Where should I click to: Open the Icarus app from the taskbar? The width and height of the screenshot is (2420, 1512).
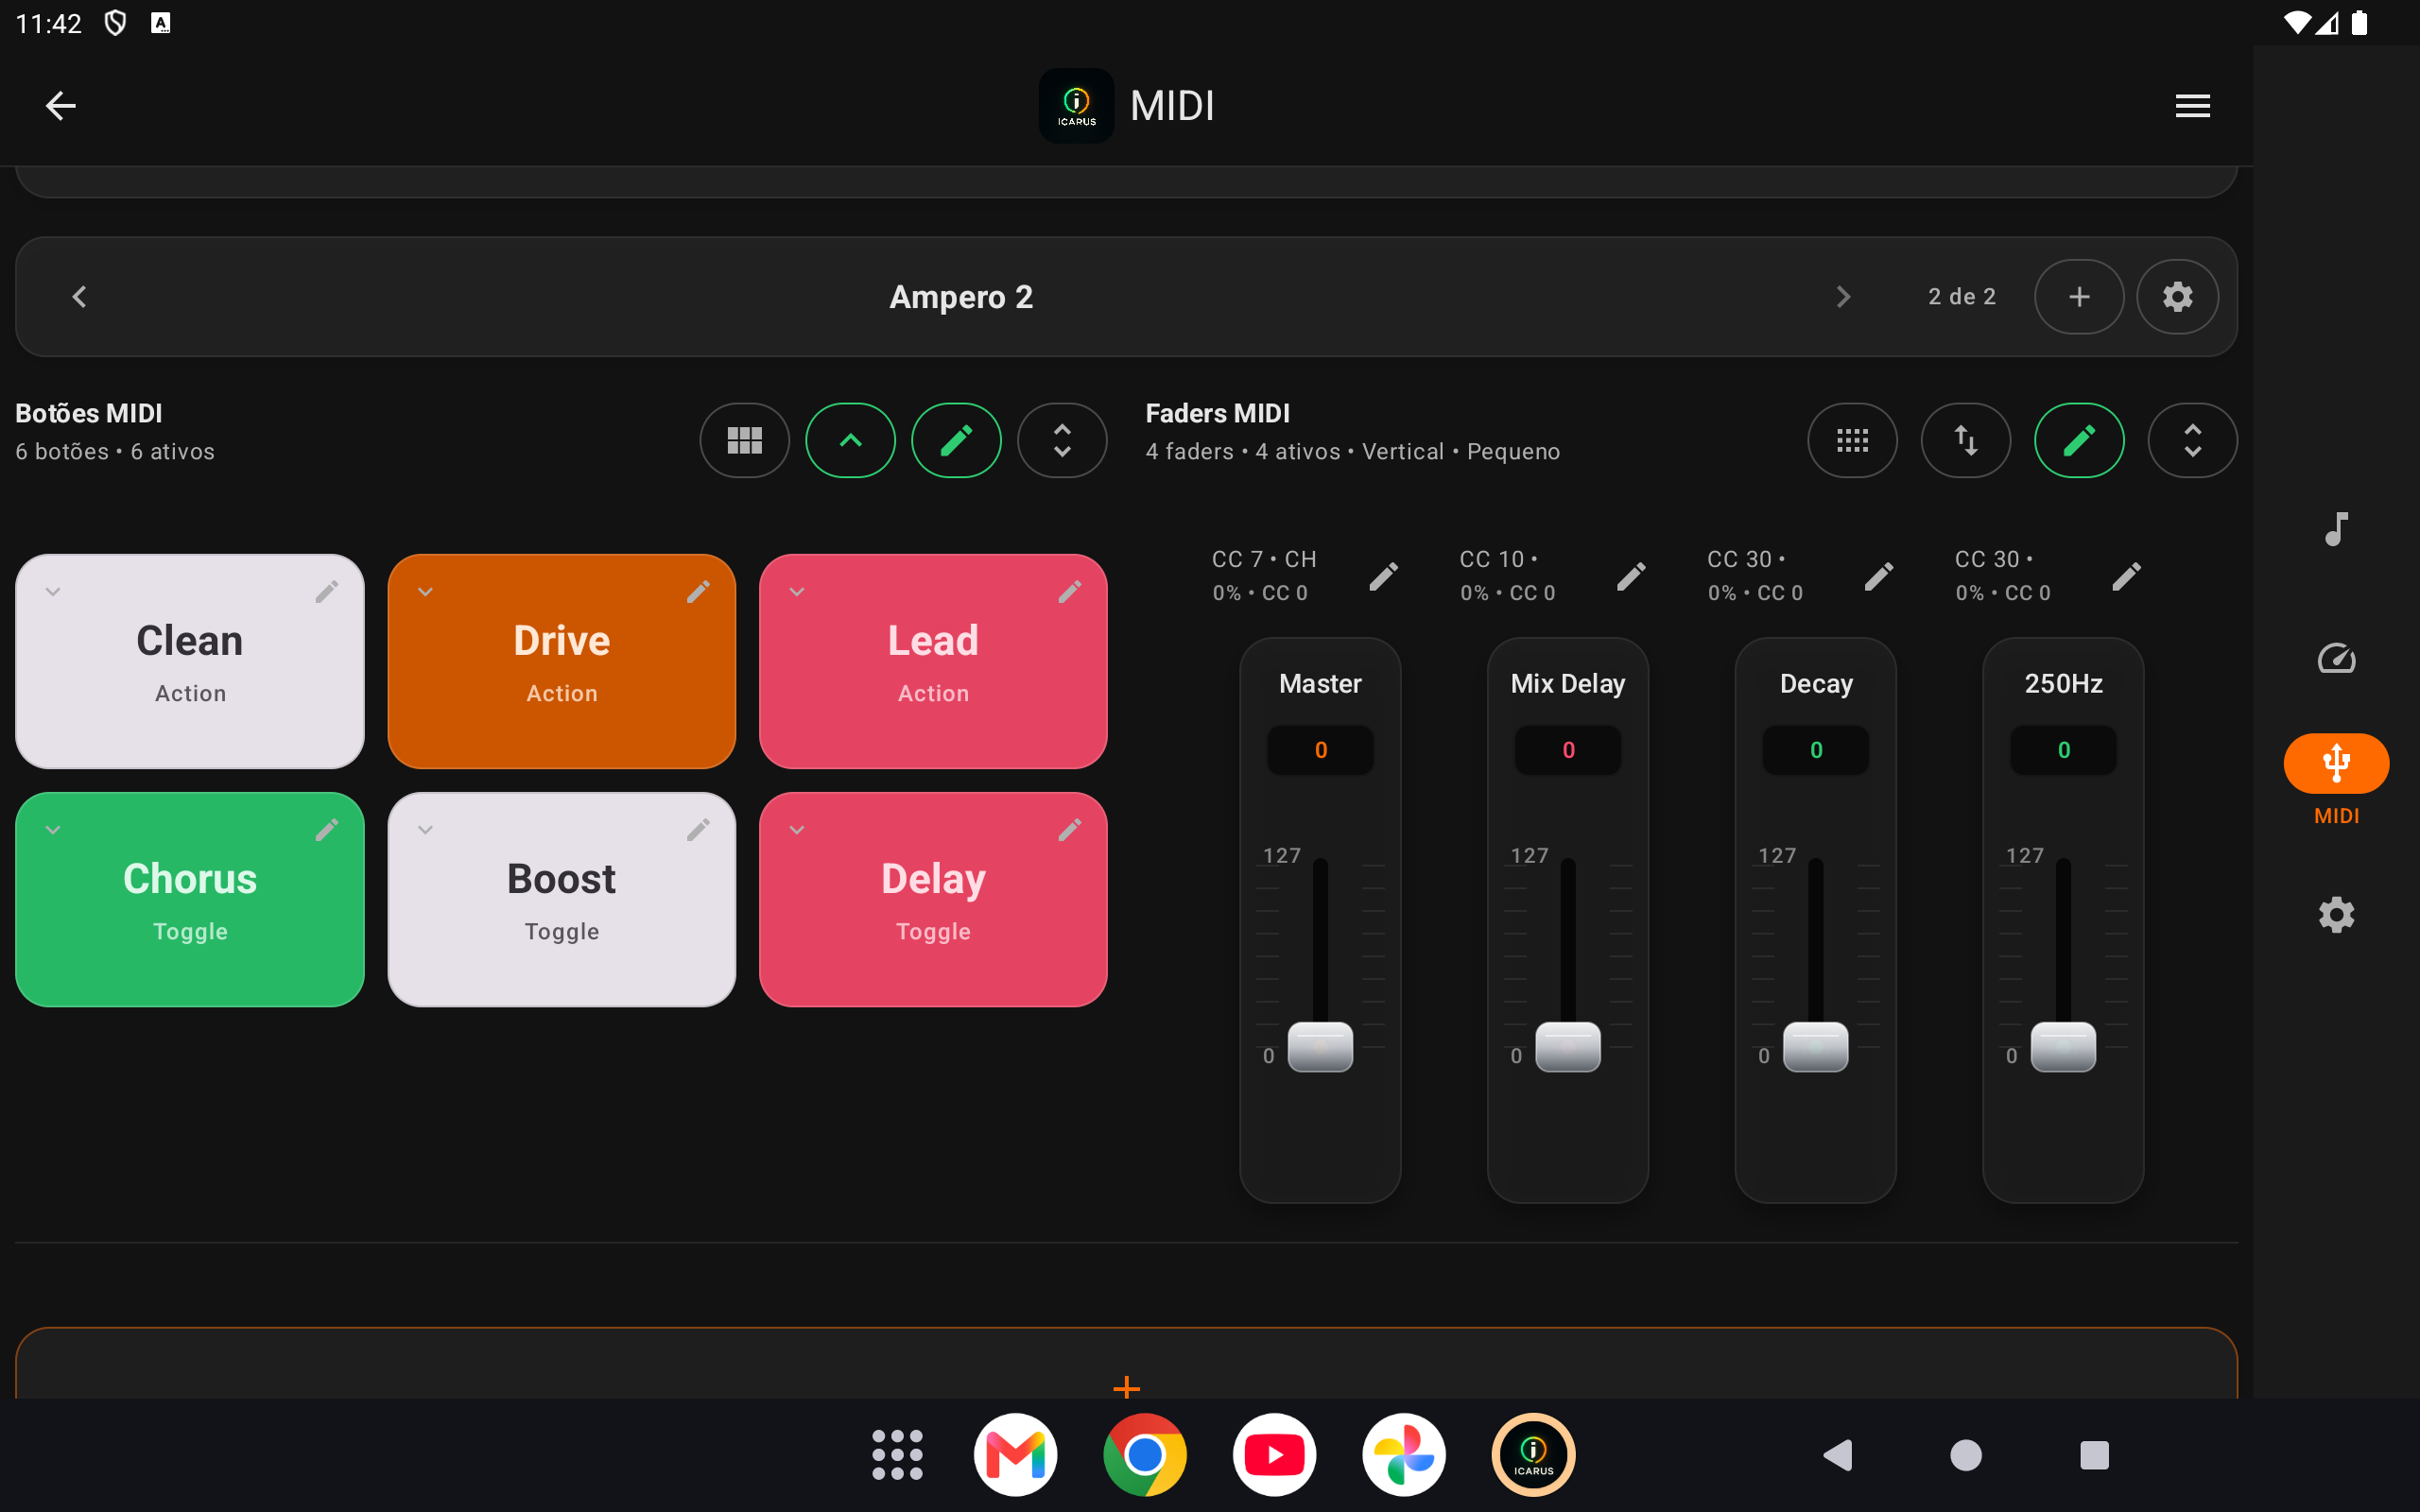click(x=1533, y=1455)
